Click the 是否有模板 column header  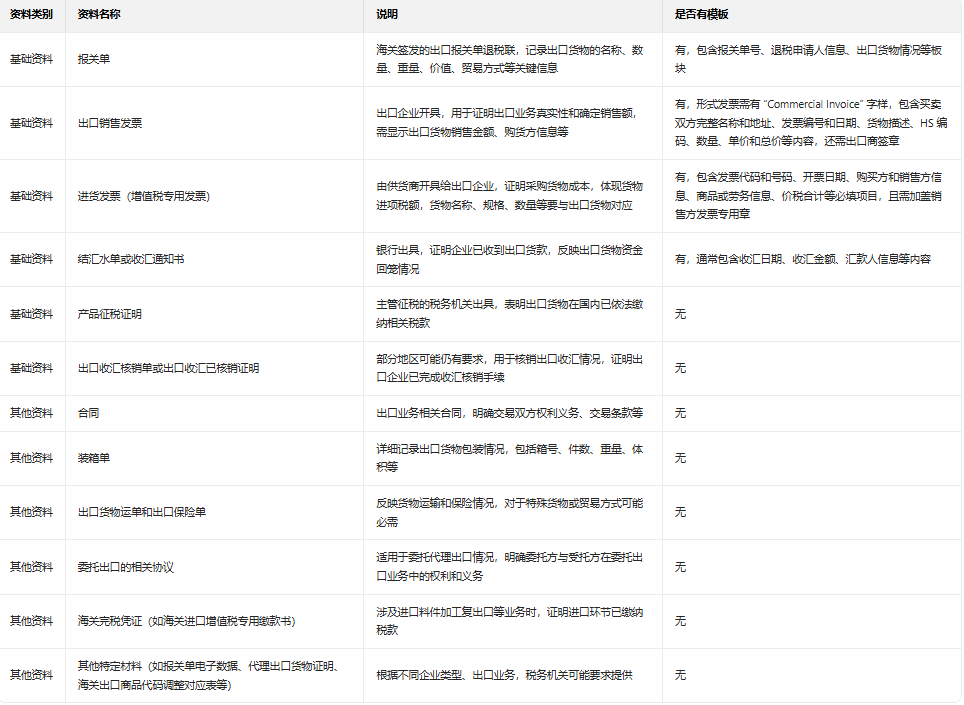[701, 14]
